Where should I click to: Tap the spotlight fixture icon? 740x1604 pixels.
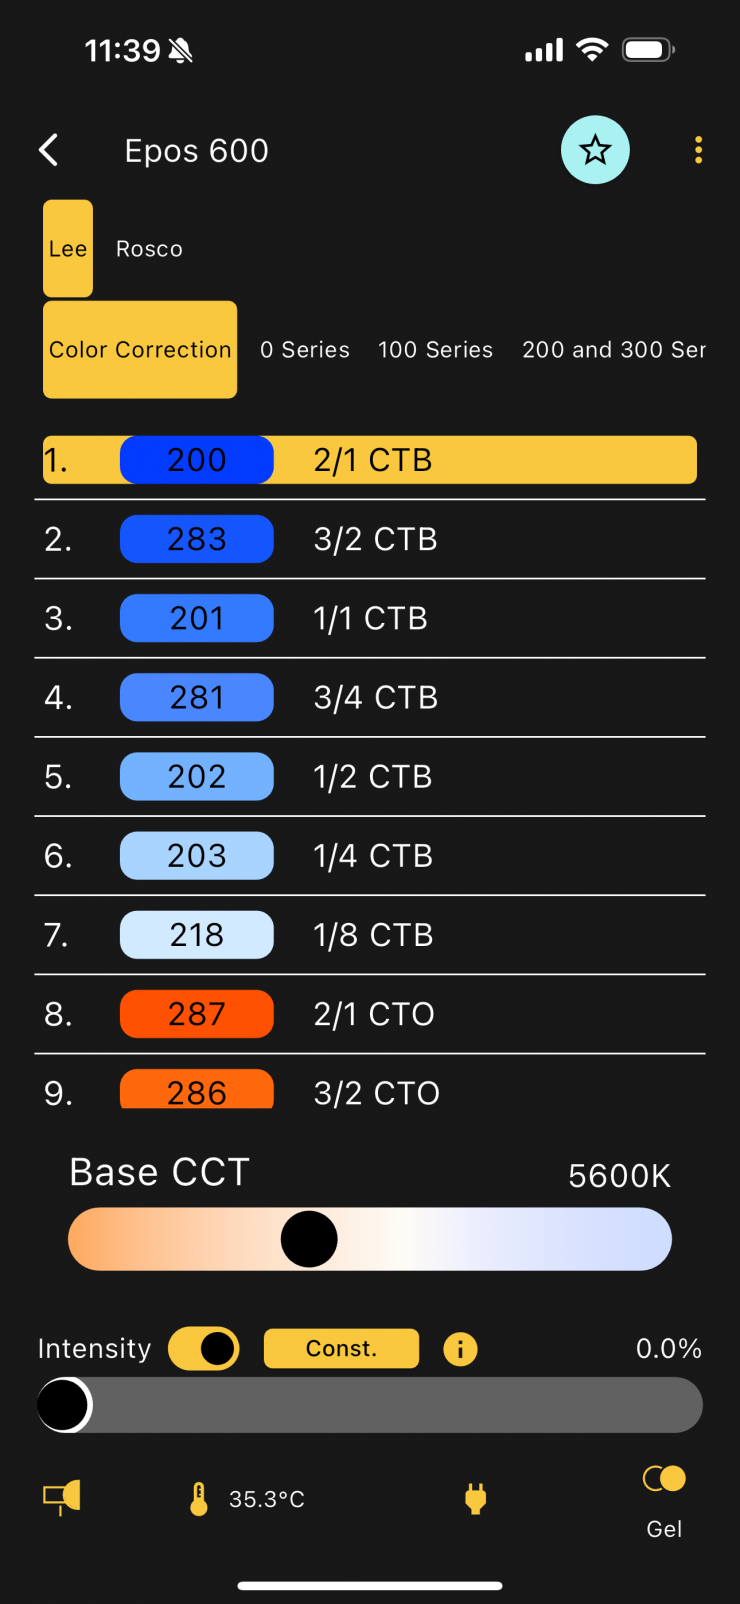coord(61,1497)
